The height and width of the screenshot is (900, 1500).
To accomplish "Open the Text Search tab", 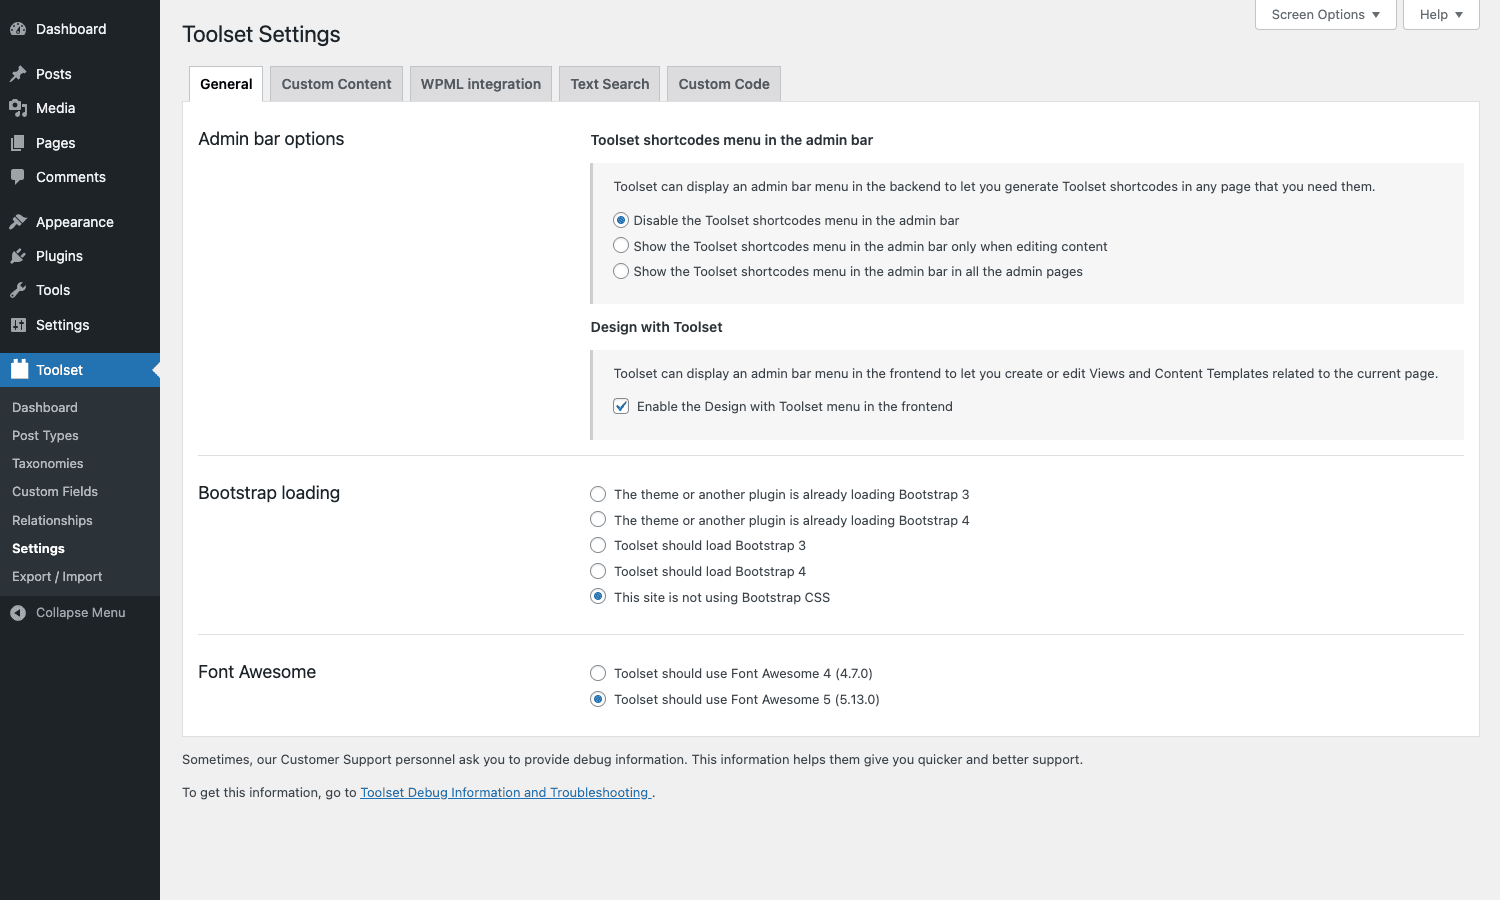I will 610,84.
